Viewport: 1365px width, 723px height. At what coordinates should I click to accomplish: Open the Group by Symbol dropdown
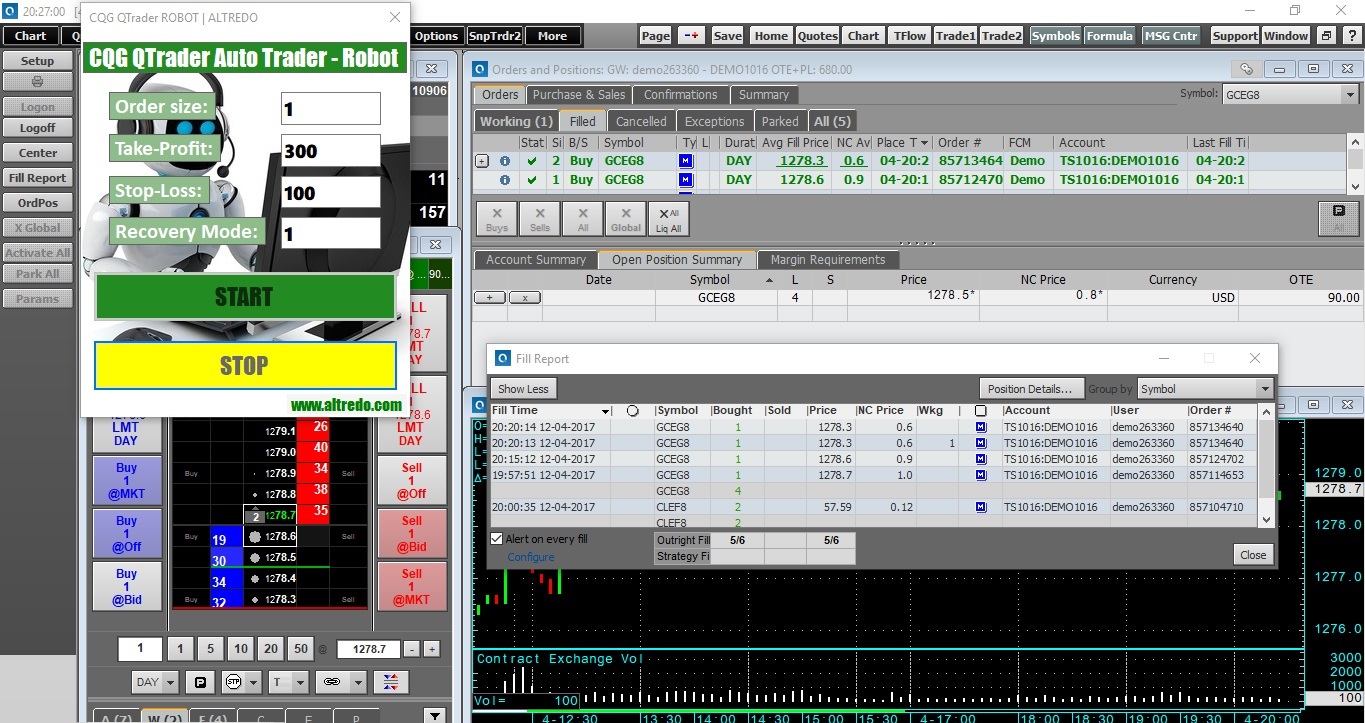coord(1265,389)
